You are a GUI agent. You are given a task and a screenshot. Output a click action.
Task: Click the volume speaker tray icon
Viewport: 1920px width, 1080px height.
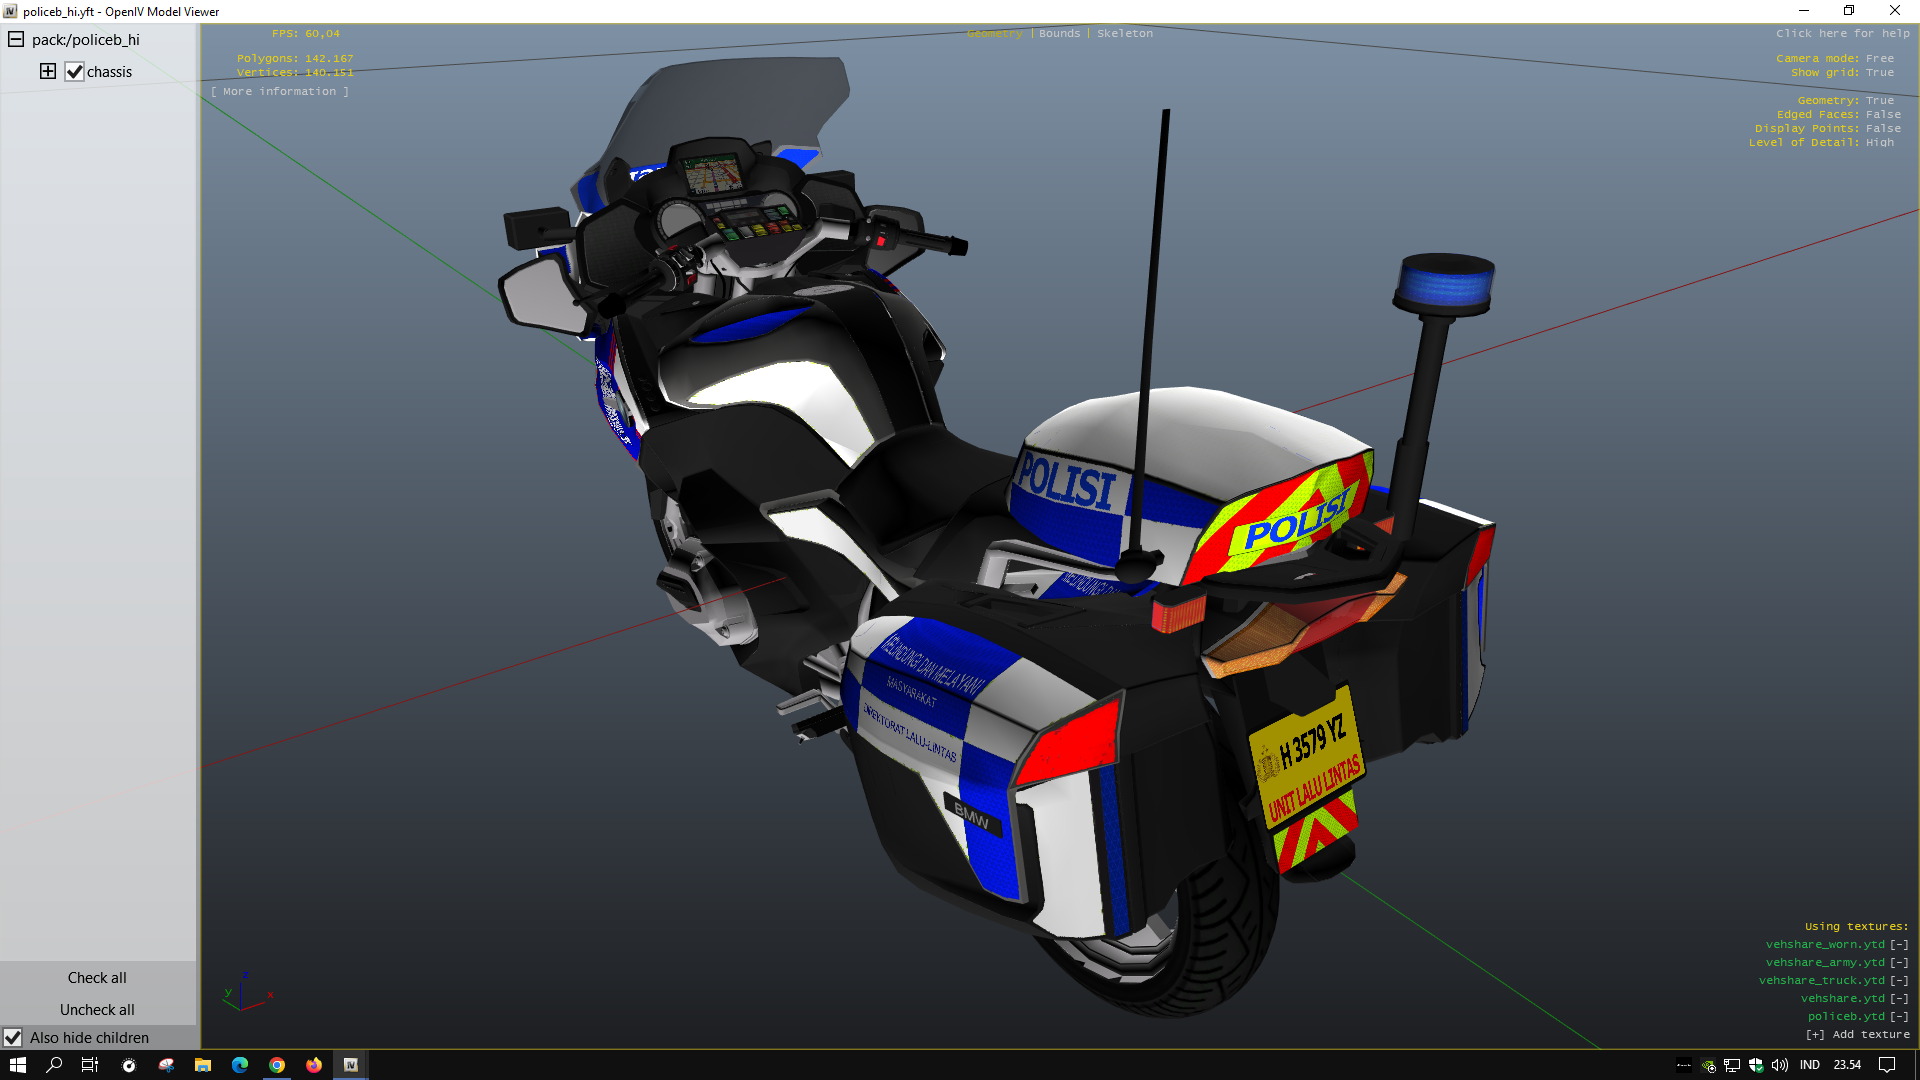click(x=1780, y=1065)
